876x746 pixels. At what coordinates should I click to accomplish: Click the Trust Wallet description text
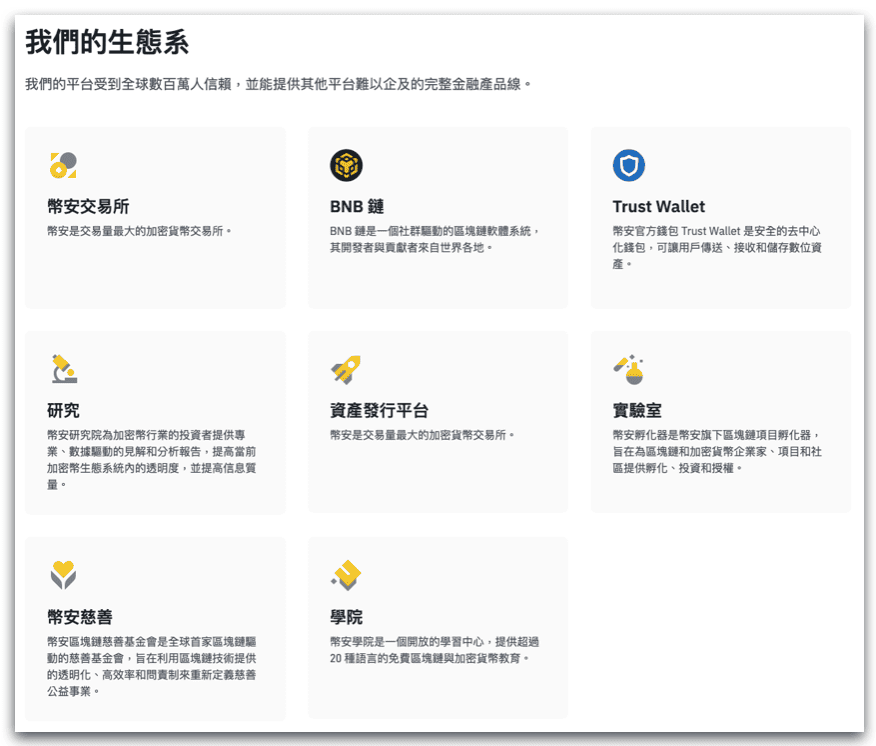coord(716,247)
